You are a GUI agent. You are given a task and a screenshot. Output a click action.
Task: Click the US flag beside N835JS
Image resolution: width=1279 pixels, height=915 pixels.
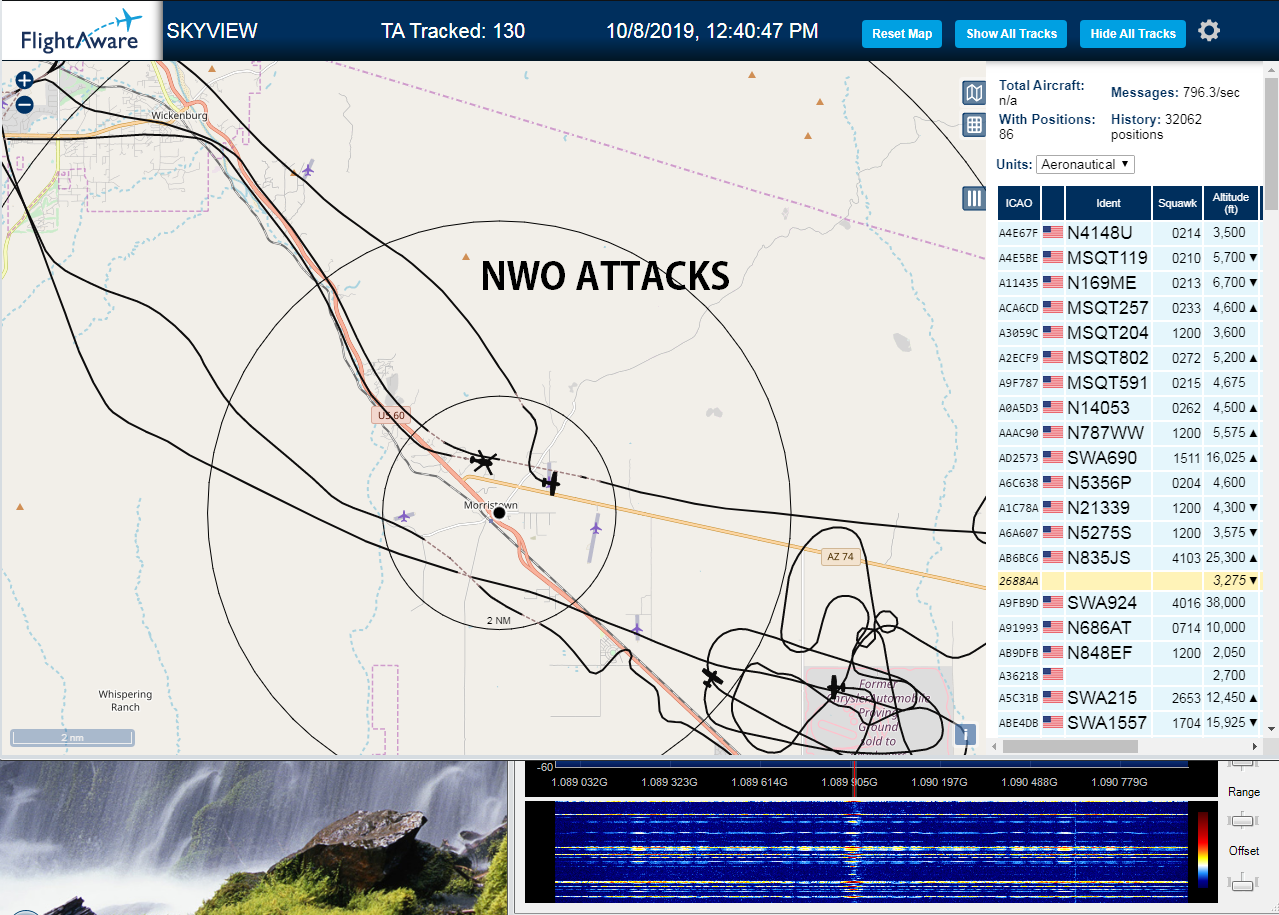pyautogui.click(x=1053, y=557)
